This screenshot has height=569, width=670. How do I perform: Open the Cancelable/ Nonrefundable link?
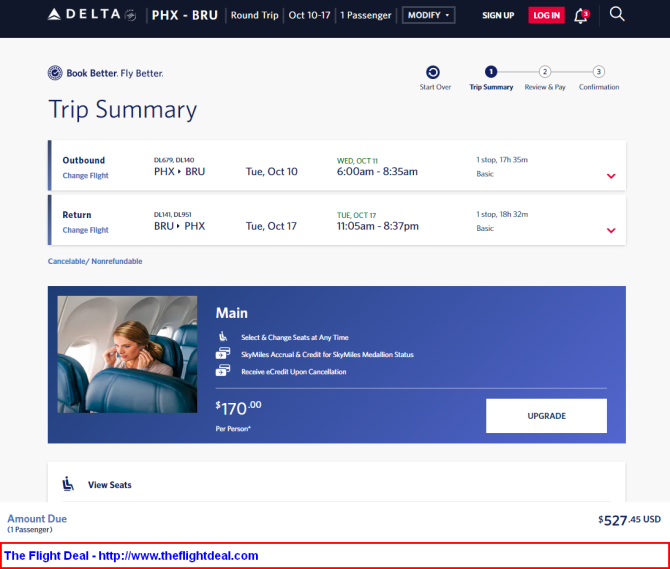click(x=95, y=261)
